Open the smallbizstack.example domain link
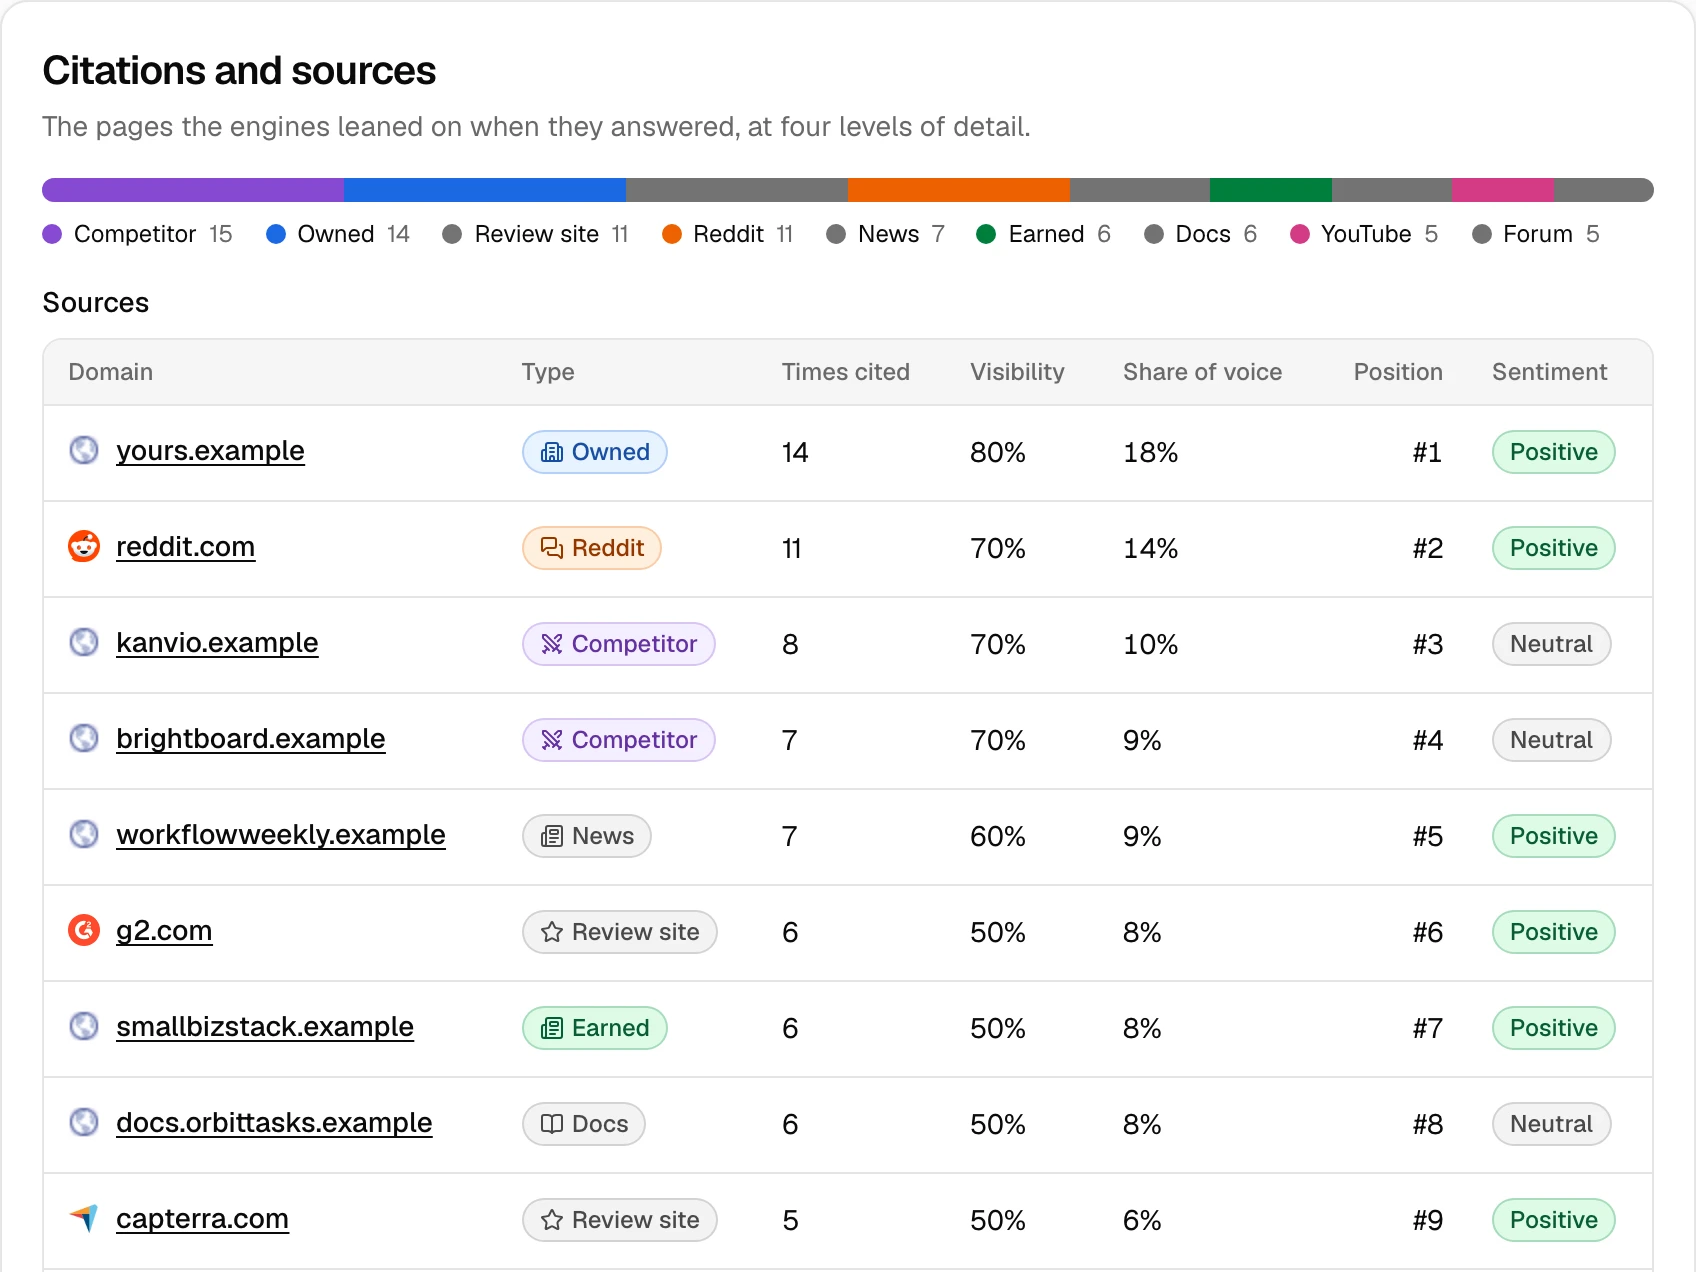This screenshot has height=1272, width=1696. tap(265, 1027)
